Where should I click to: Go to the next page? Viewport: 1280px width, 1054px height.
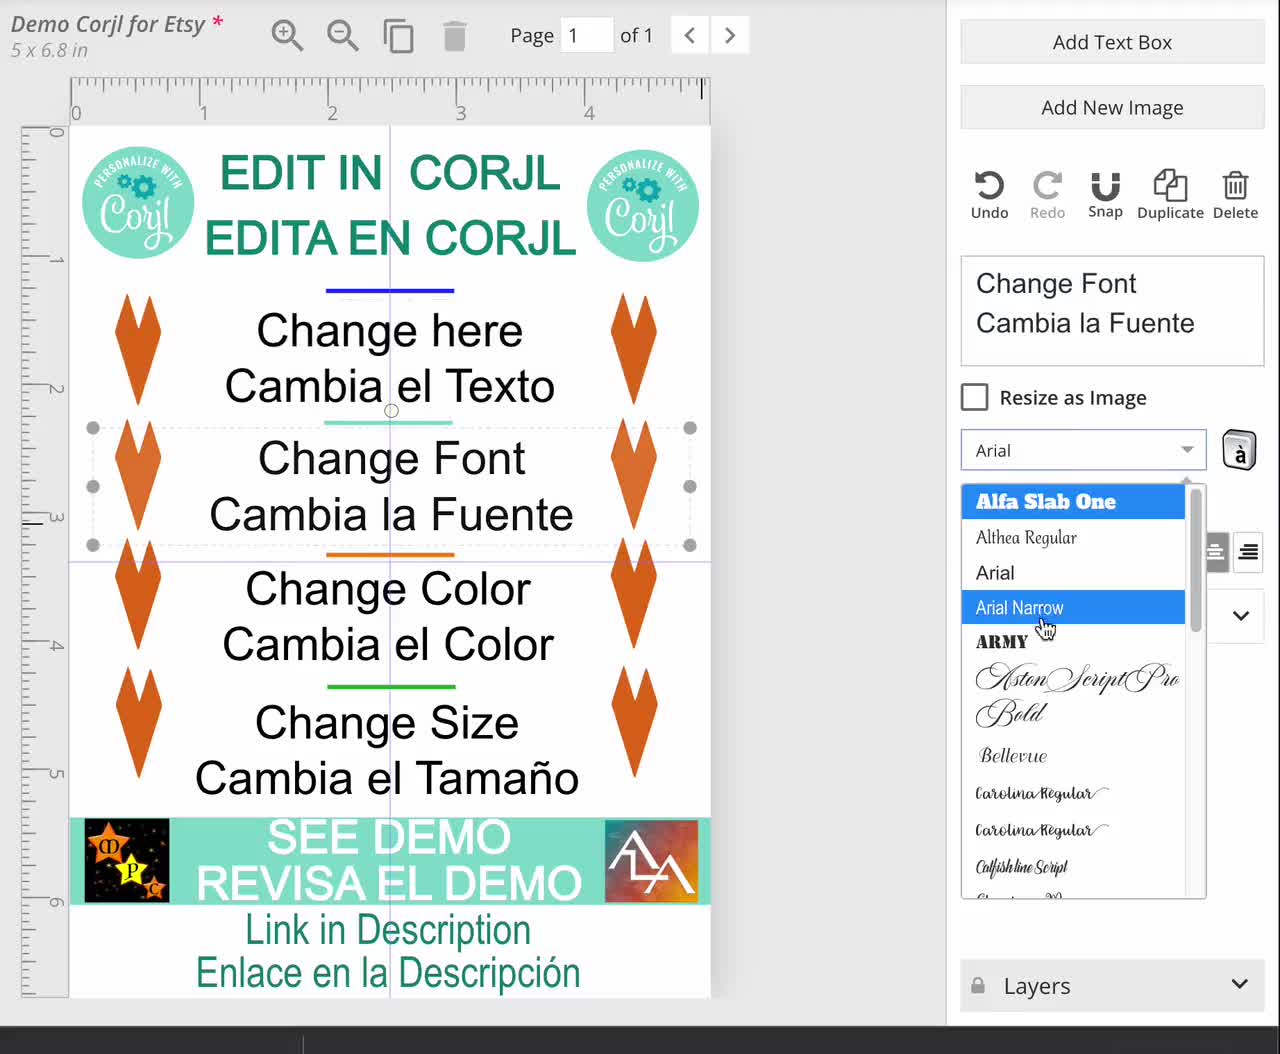730,35
